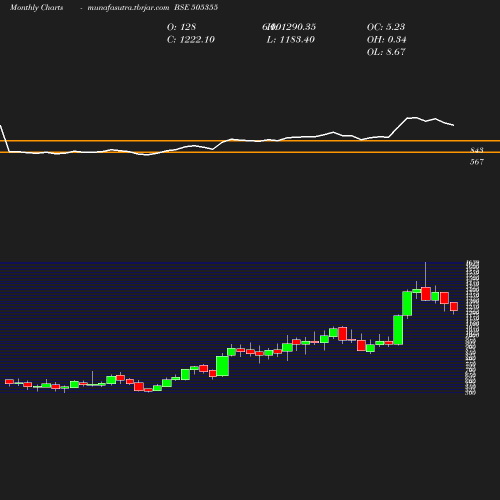Click the munafasutra.tbrjar.com watermark text
Viewport: 500px width, 500px height.
(x=128, y=8)
